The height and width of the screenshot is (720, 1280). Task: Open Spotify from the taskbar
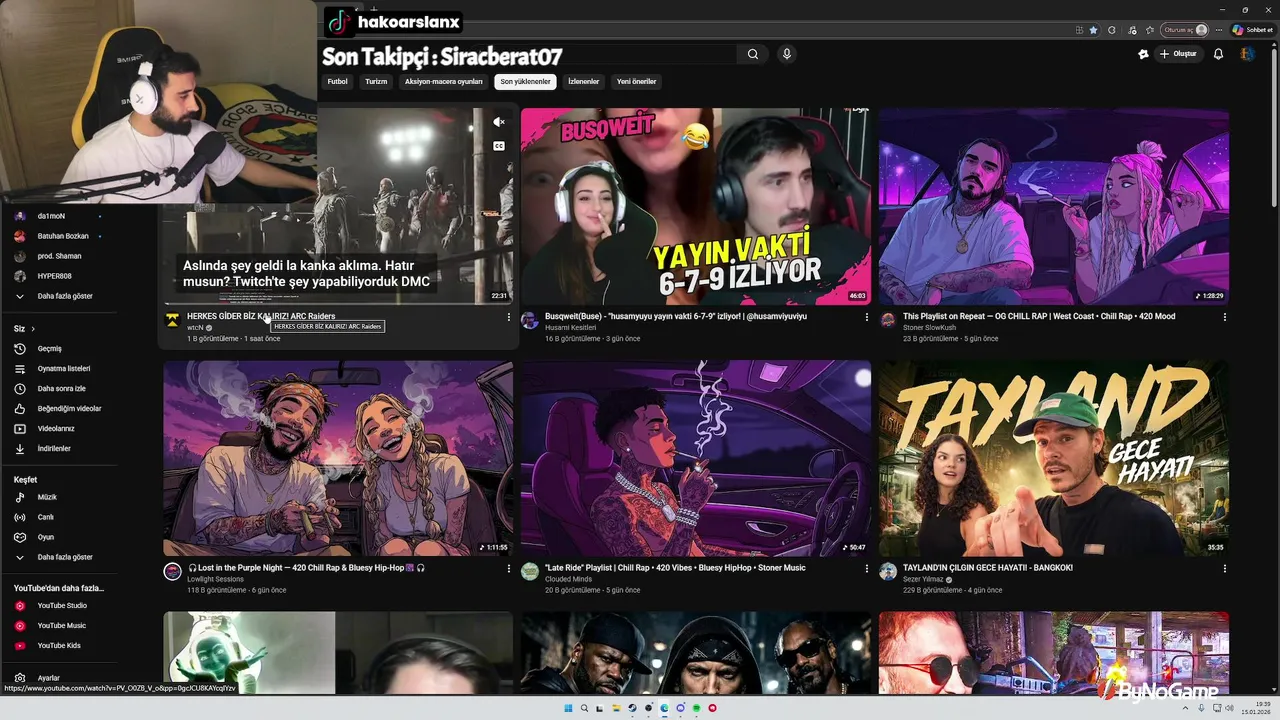click(696, 708)
